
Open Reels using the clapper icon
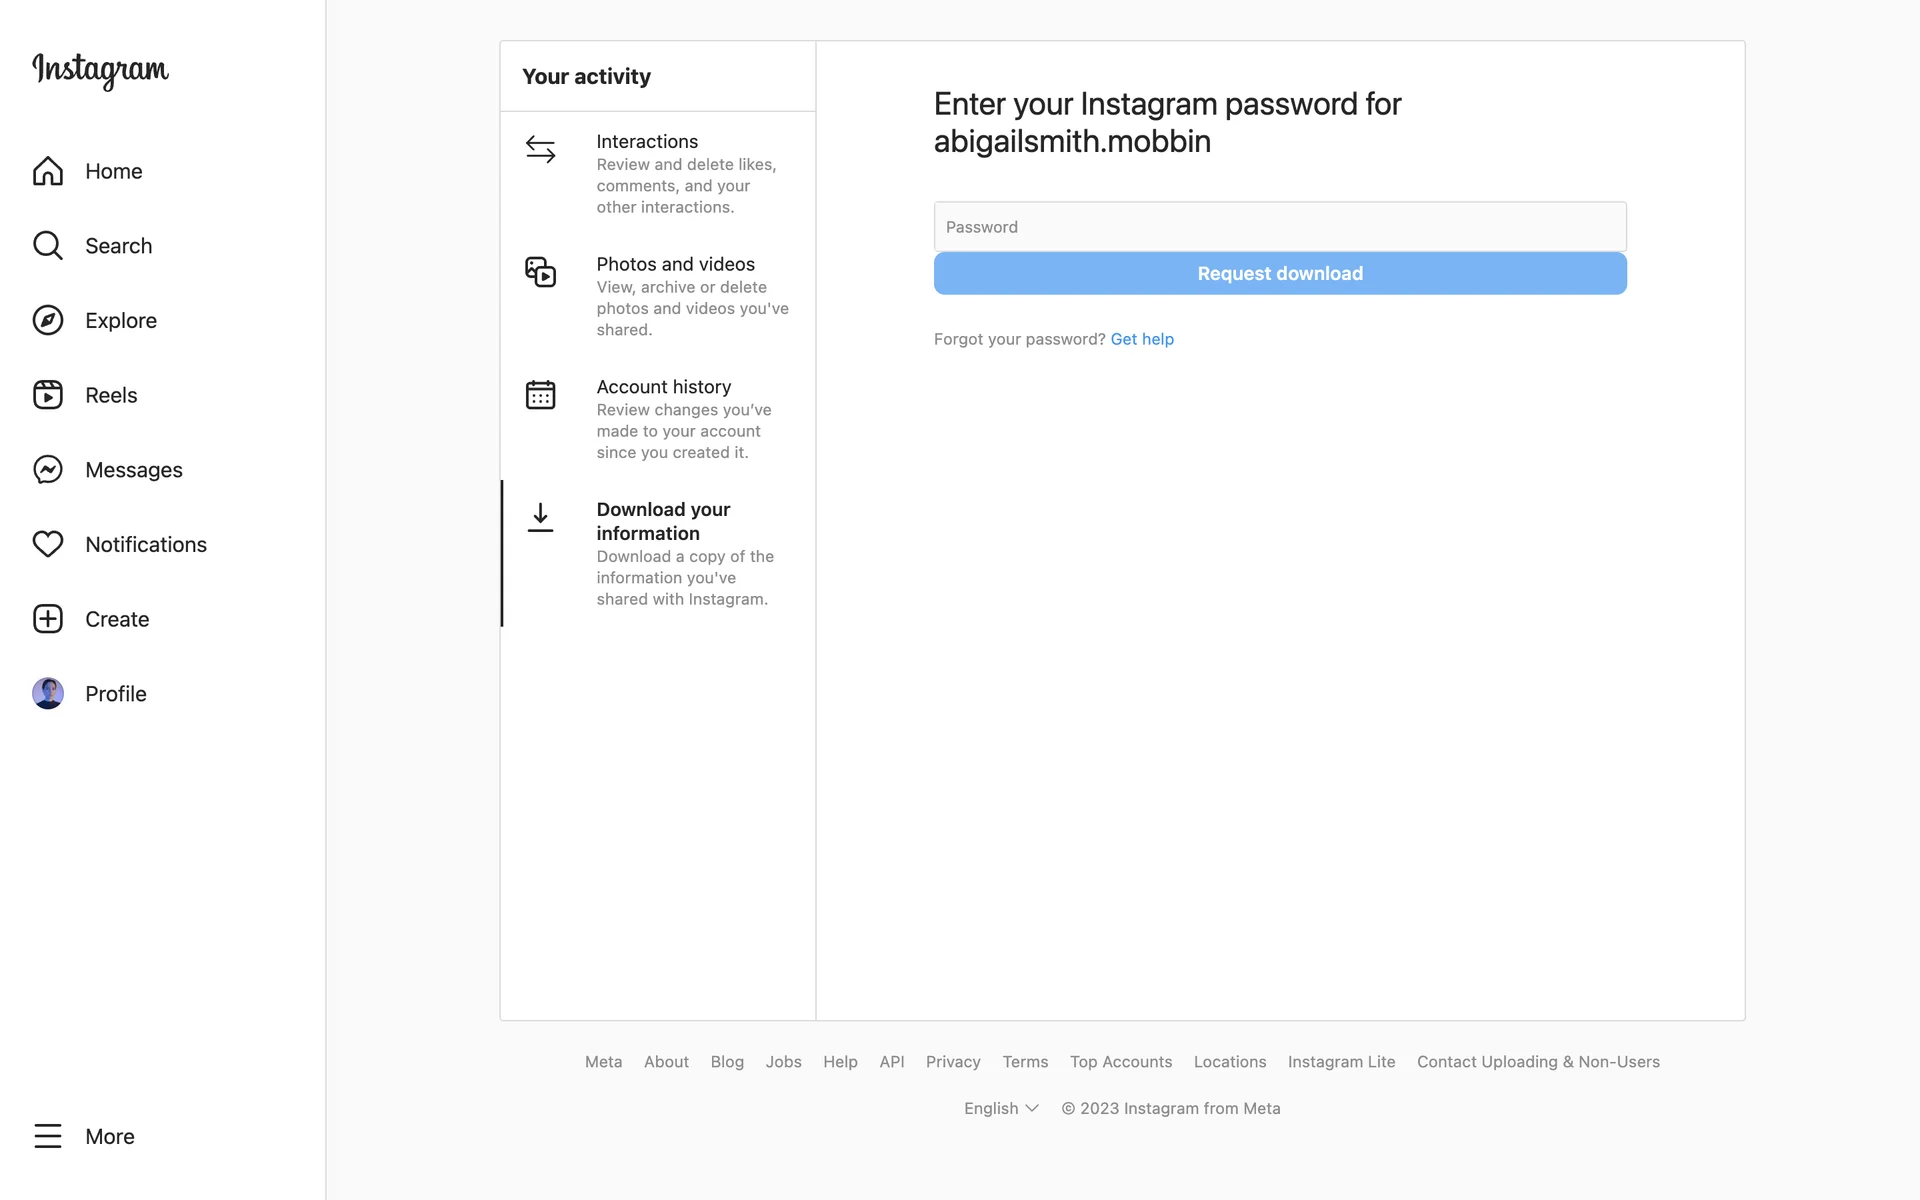click(48, 395)
